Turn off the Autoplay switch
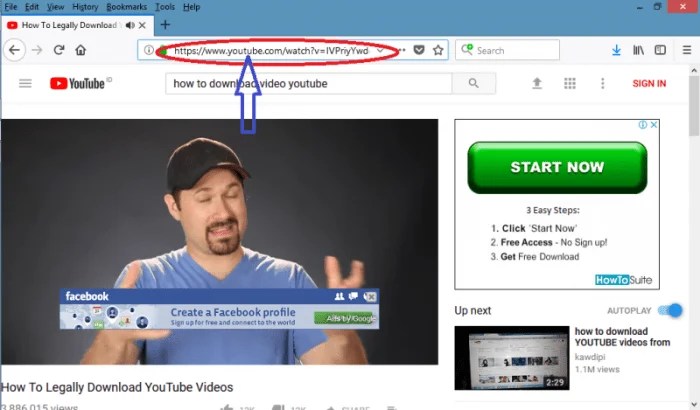The image size is (700, 410). [670, 310]
